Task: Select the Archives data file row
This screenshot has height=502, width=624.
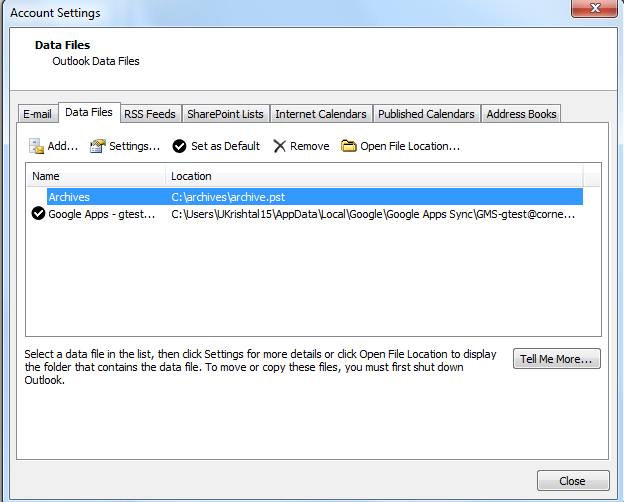Action: [x=69, y=197]
